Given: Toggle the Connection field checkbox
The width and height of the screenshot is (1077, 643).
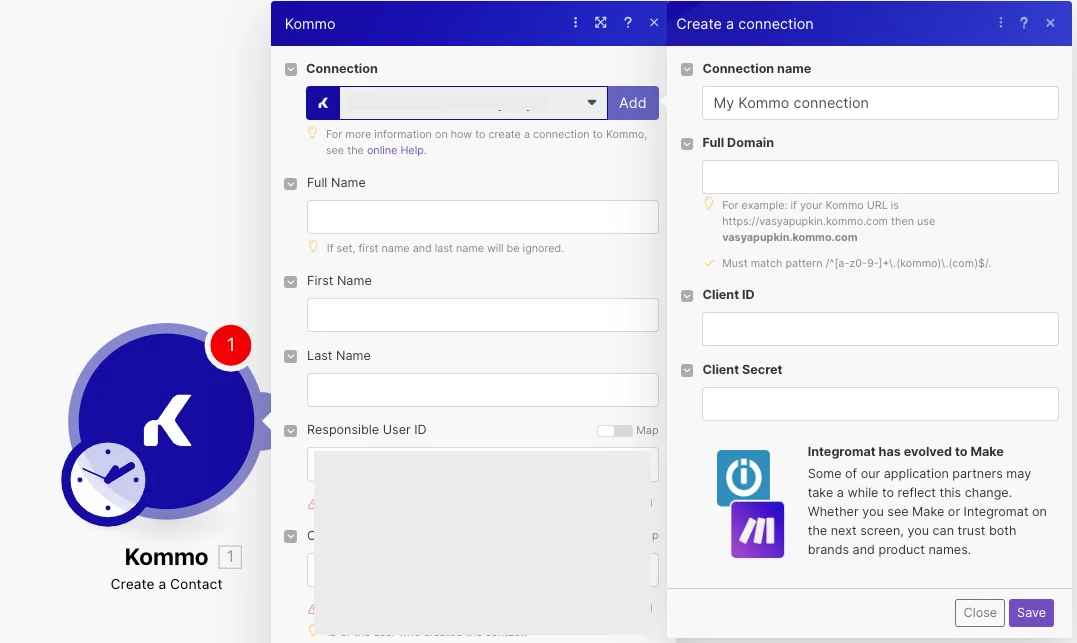Looking at the screenshot, I should 291,69.
